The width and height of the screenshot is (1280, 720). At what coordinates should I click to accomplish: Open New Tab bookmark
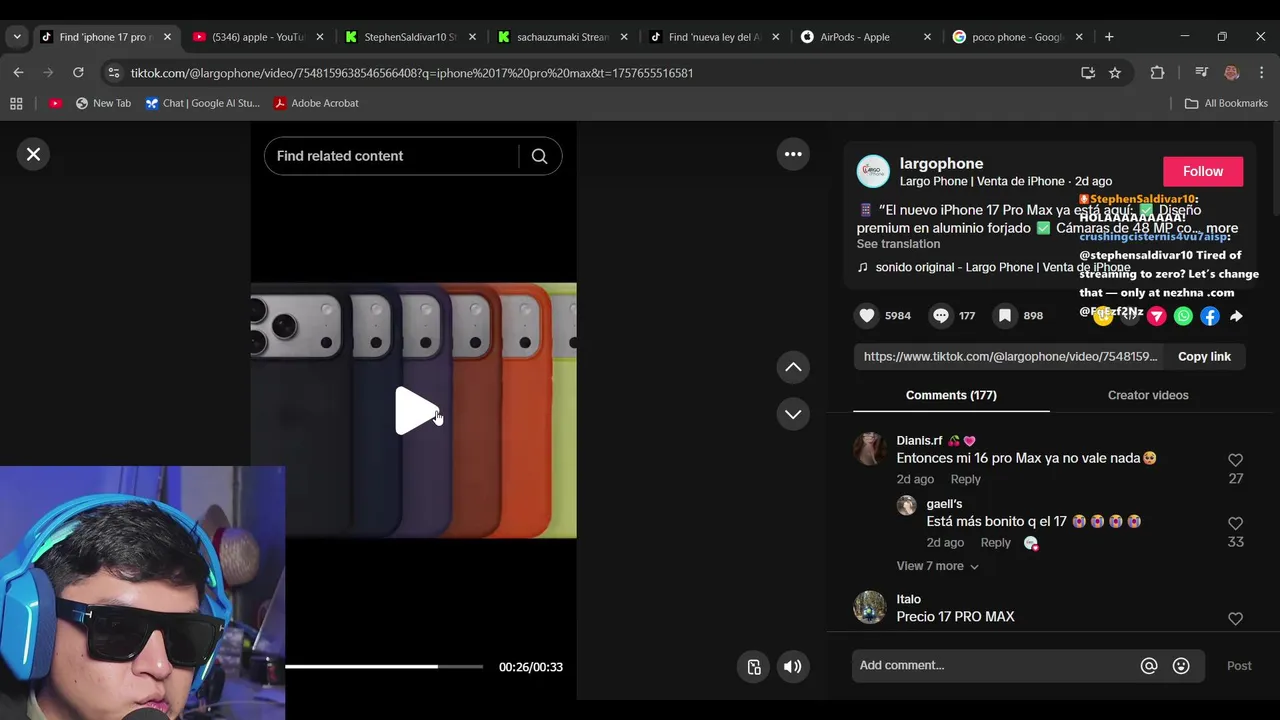[x=103, y=103]
